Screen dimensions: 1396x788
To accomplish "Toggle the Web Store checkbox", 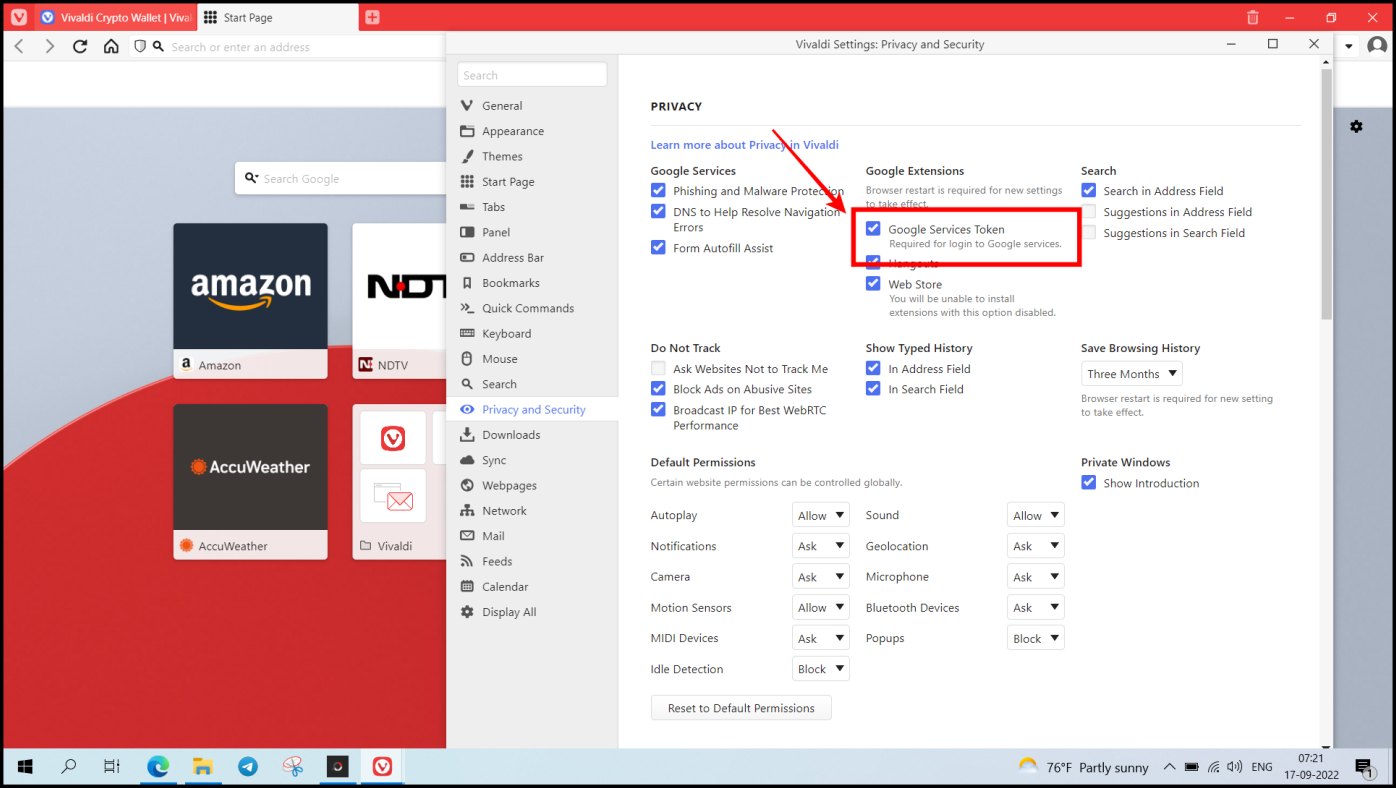I will 873,284.
